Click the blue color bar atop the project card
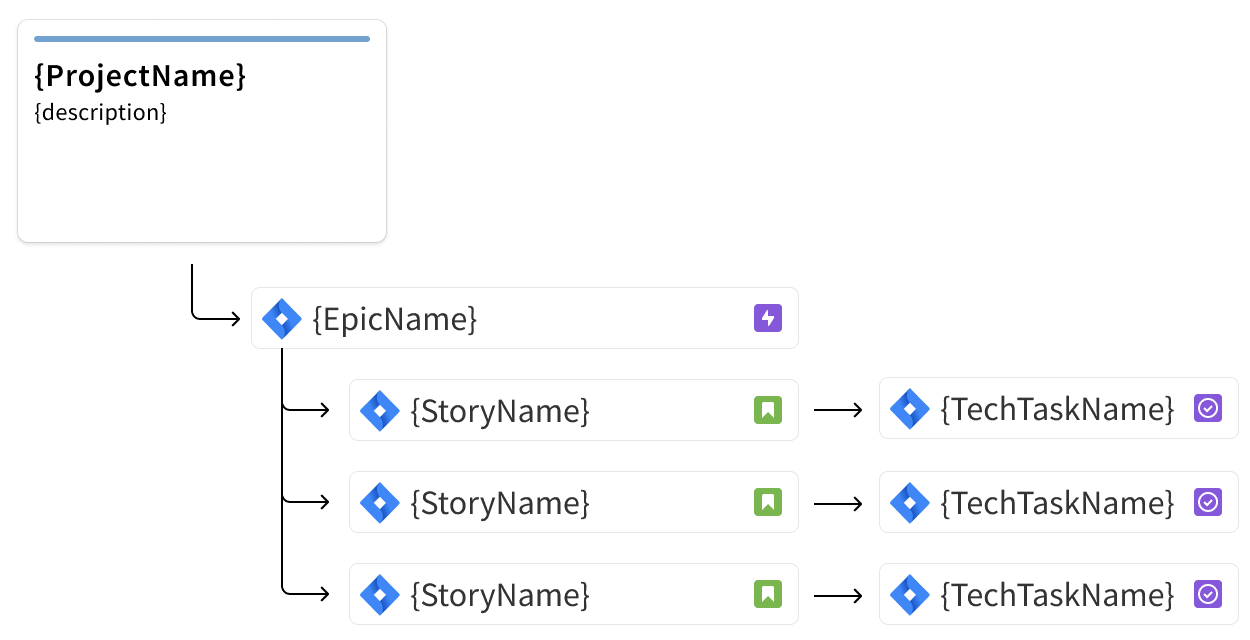The width and height of the screenshot is (1250, 640). click(202, 39)
